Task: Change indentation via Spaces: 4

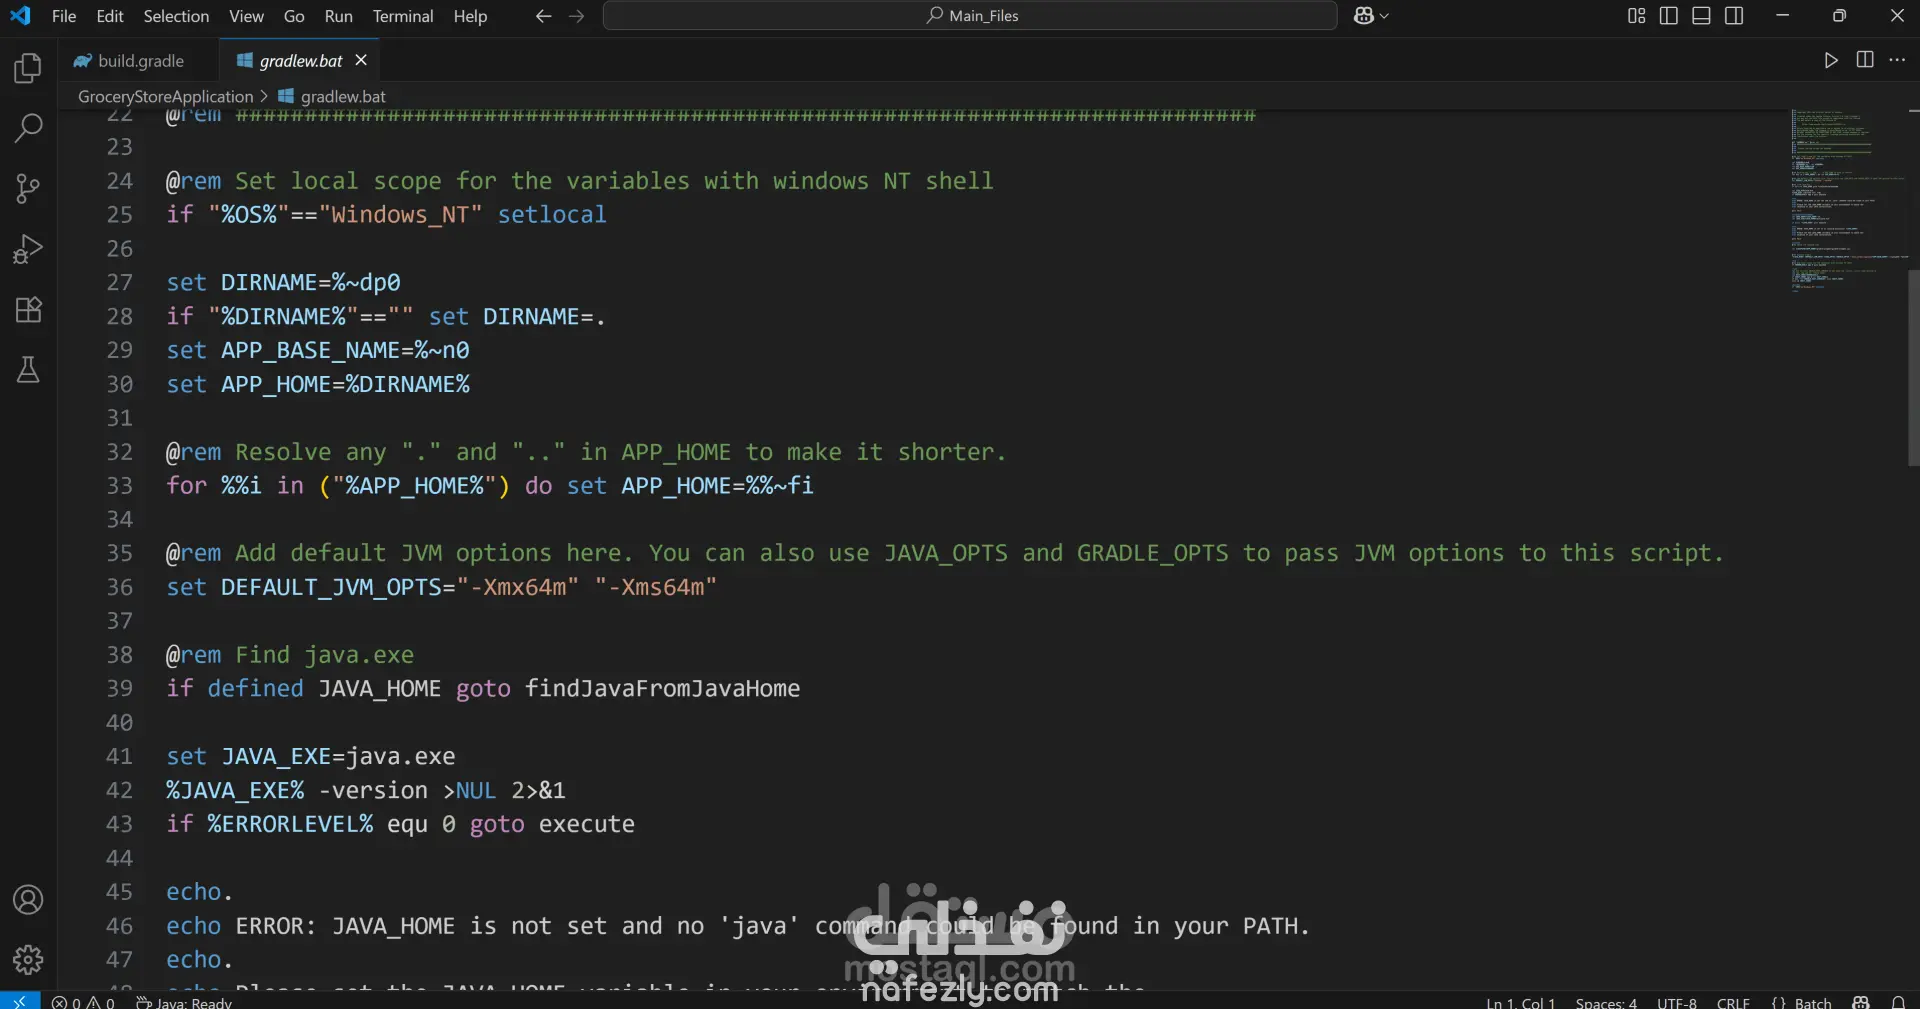Action: pyautogui.click(x=1606, y=1001)
